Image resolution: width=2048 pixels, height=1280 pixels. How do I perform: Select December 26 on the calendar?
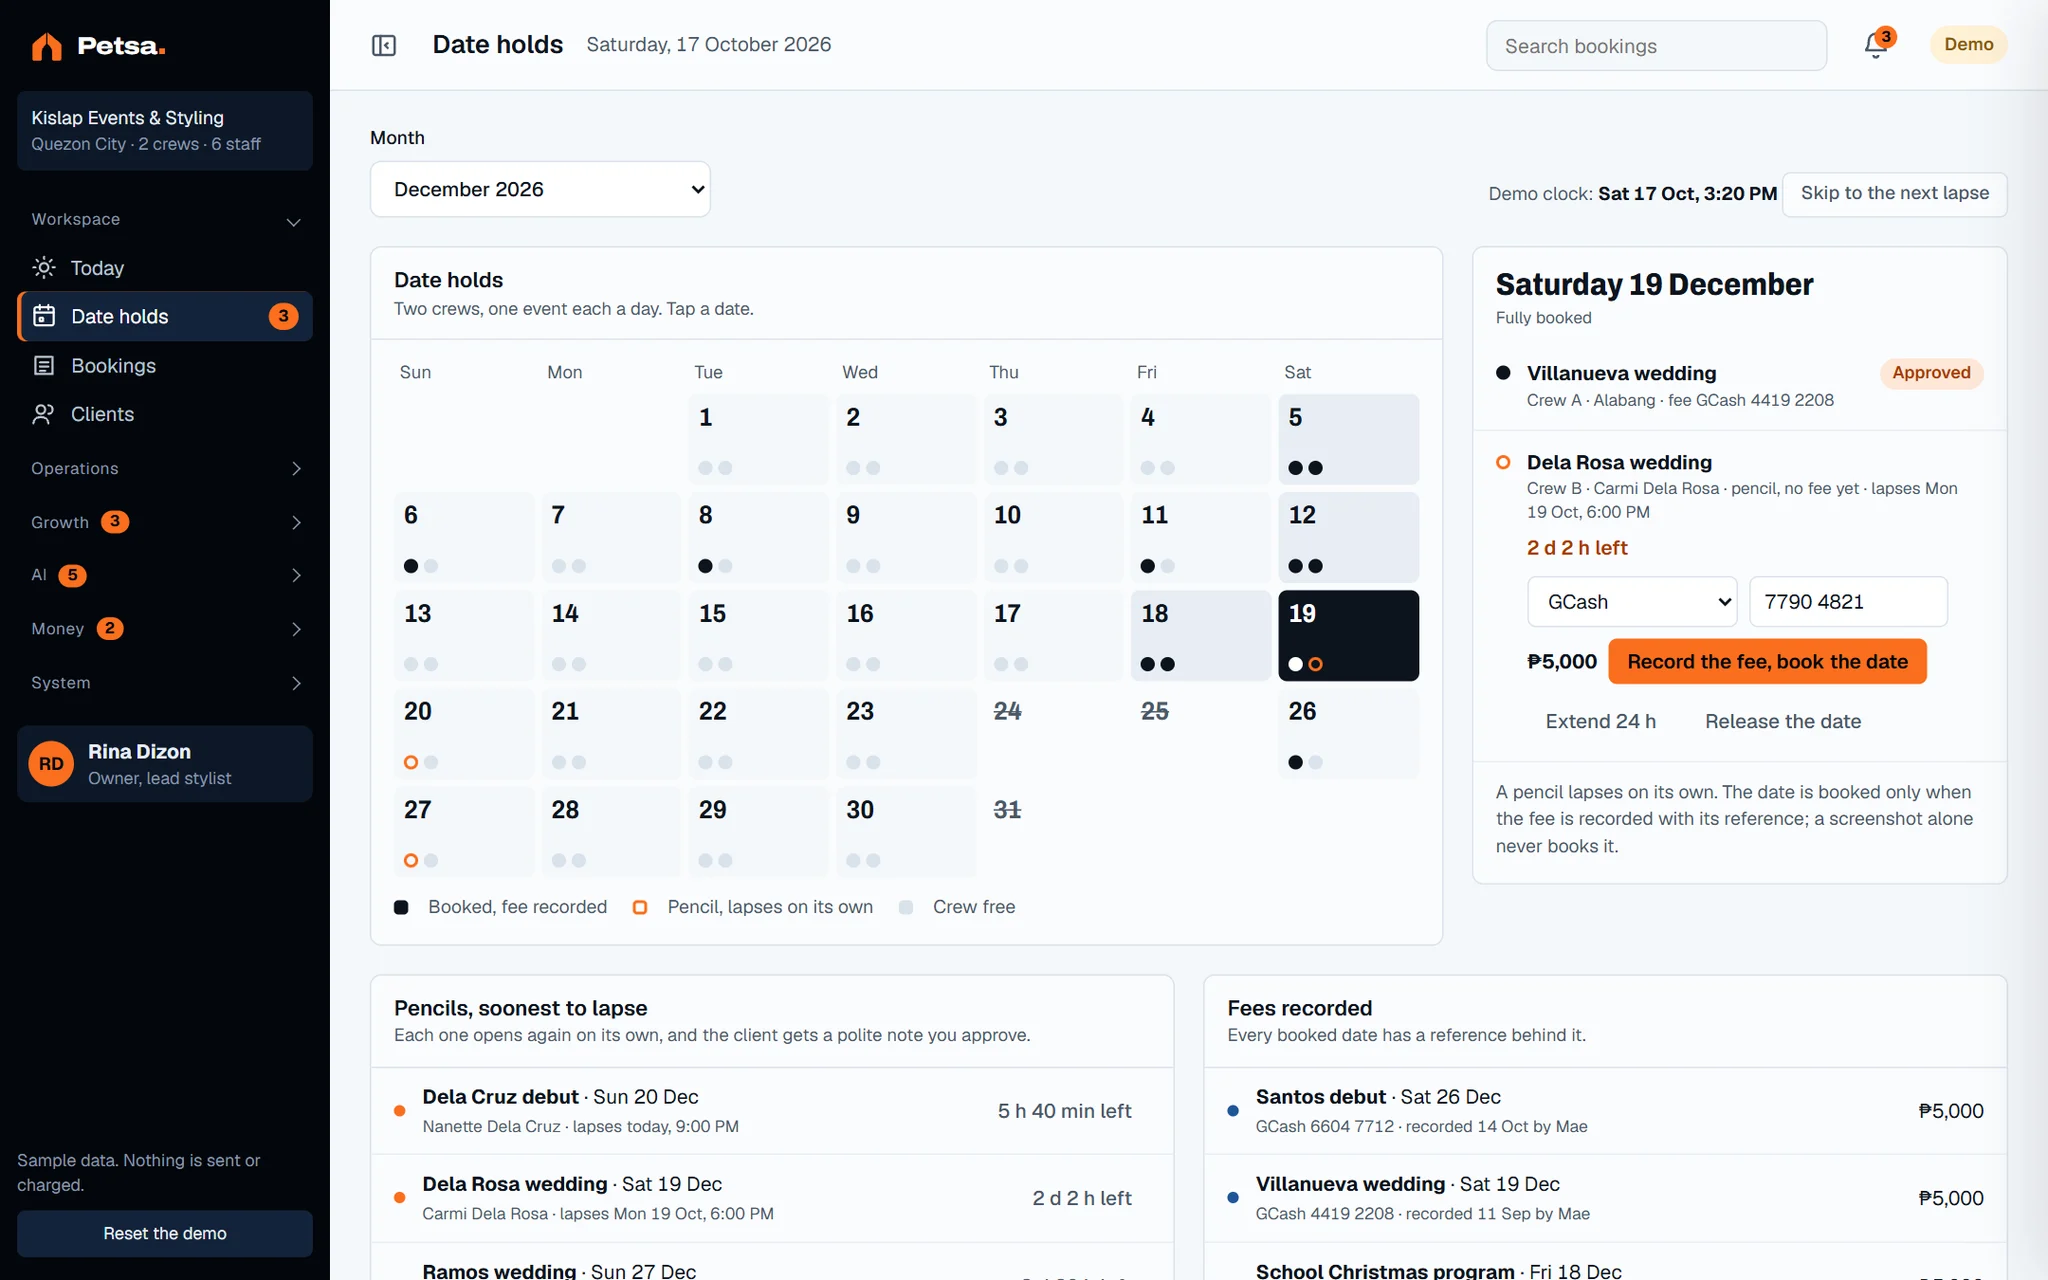pos(1348,734)
